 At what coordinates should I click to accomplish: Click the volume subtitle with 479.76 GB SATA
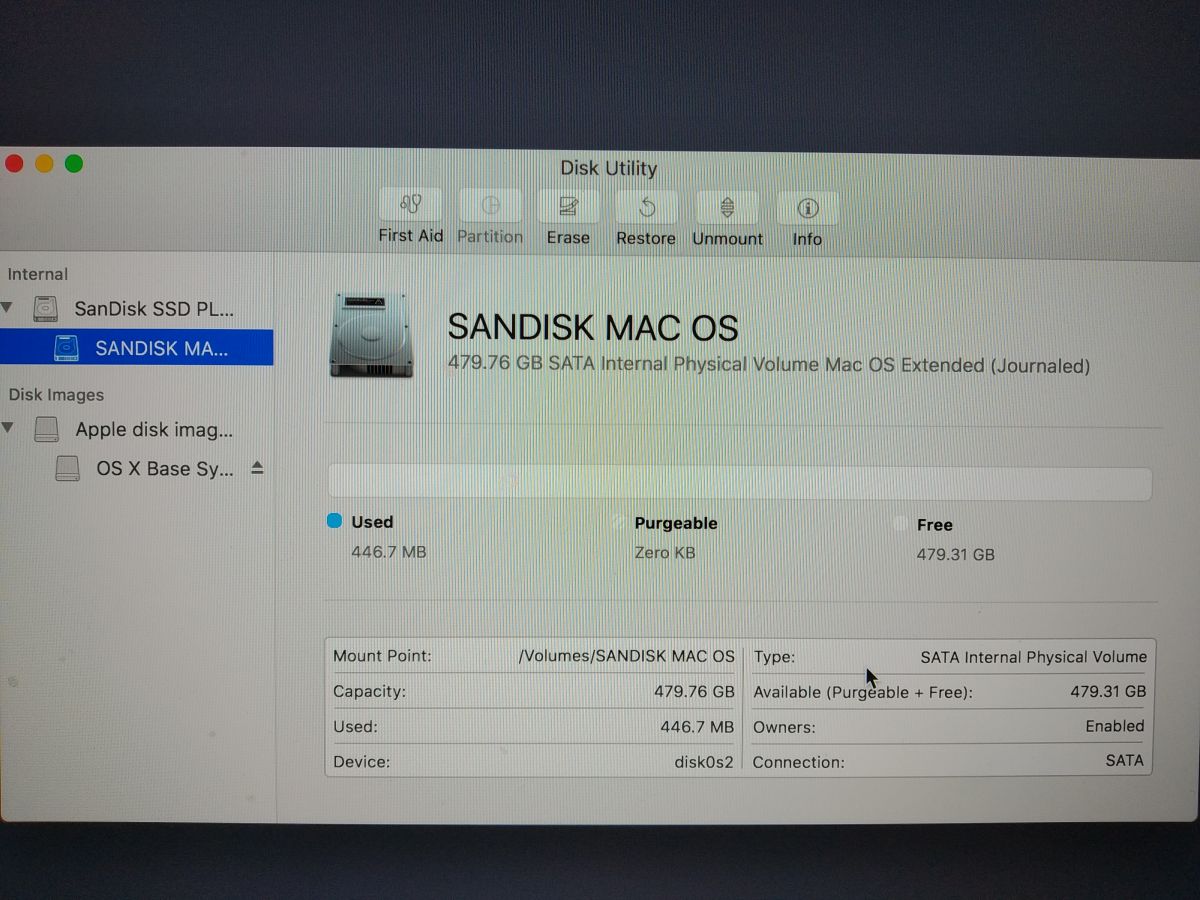coord(768,366)
